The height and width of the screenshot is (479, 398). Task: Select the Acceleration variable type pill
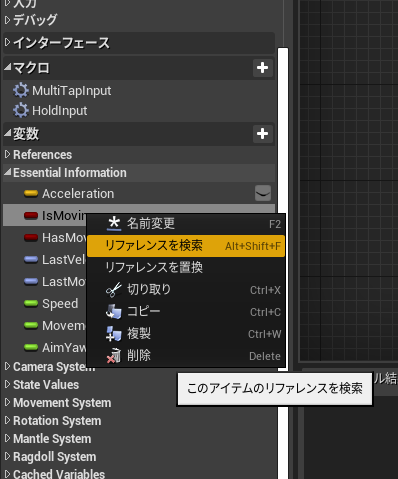[x=31, y=194]
